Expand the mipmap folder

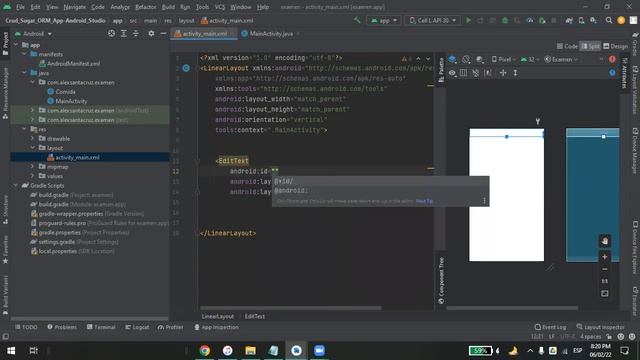(33, 167)
